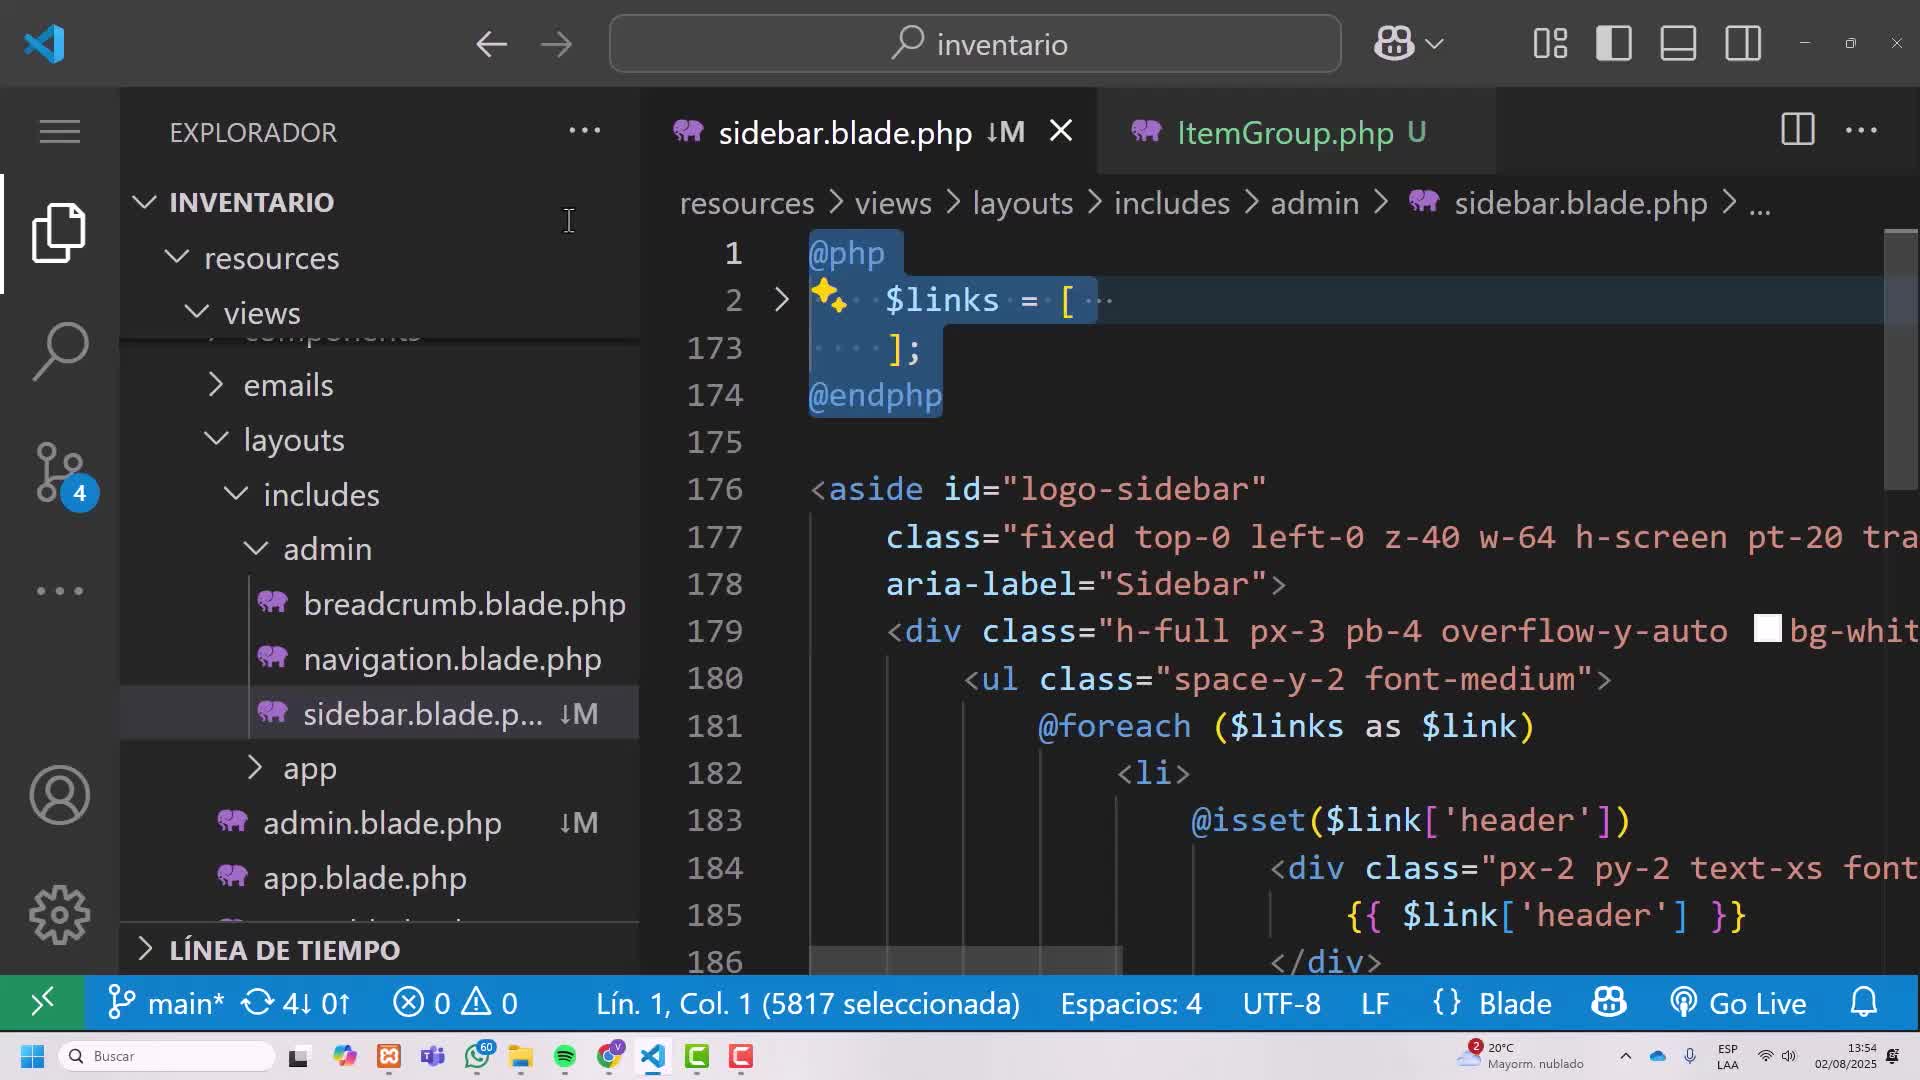Change LF end of line sequence

[1375, 1003]
